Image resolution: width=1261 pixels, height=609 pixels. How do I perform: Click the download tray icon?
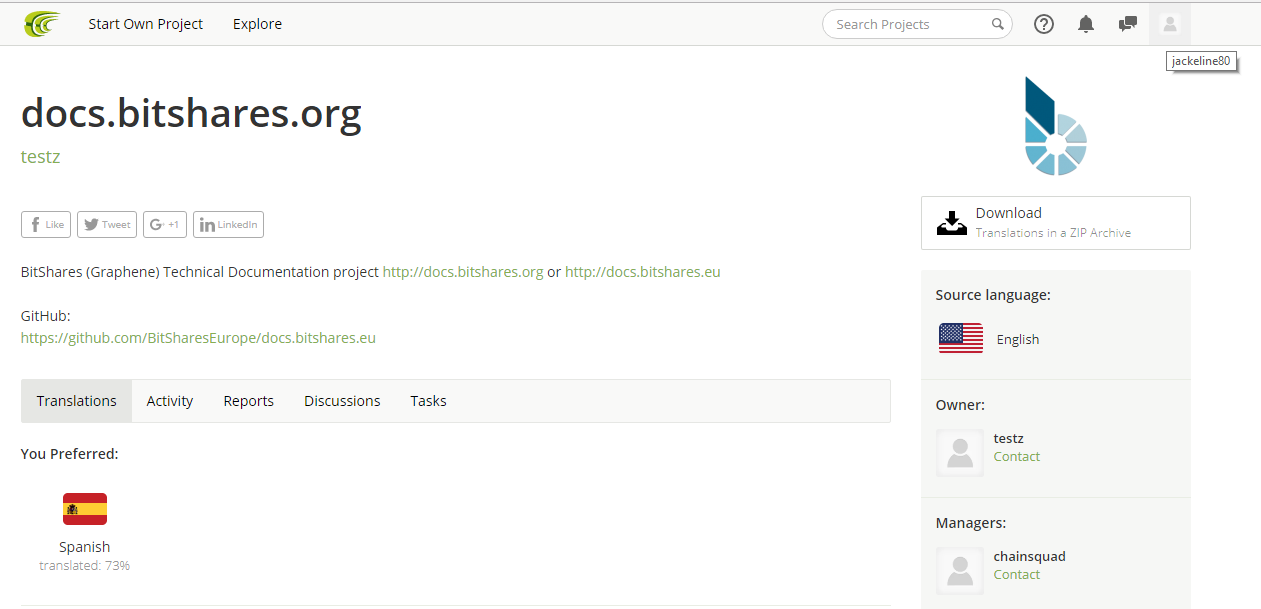952,222
